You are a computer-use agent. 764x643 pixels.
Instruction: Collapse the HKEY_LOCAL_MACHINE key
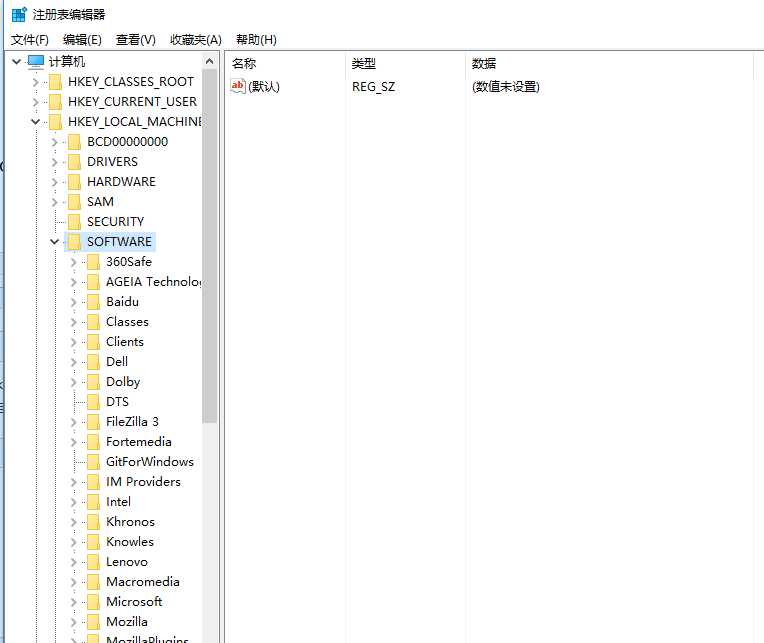tap(36, 121)
